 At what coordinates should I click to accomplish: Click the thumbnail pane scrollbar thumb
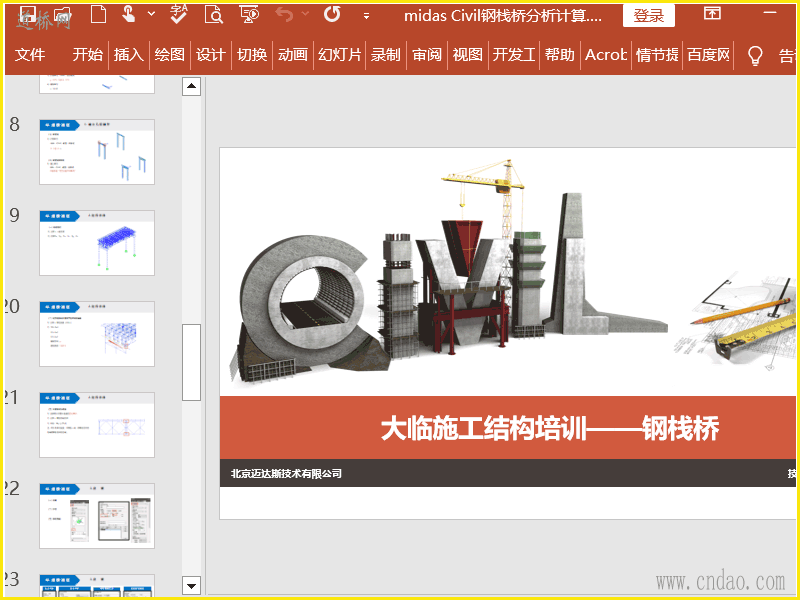coord(191,362)
